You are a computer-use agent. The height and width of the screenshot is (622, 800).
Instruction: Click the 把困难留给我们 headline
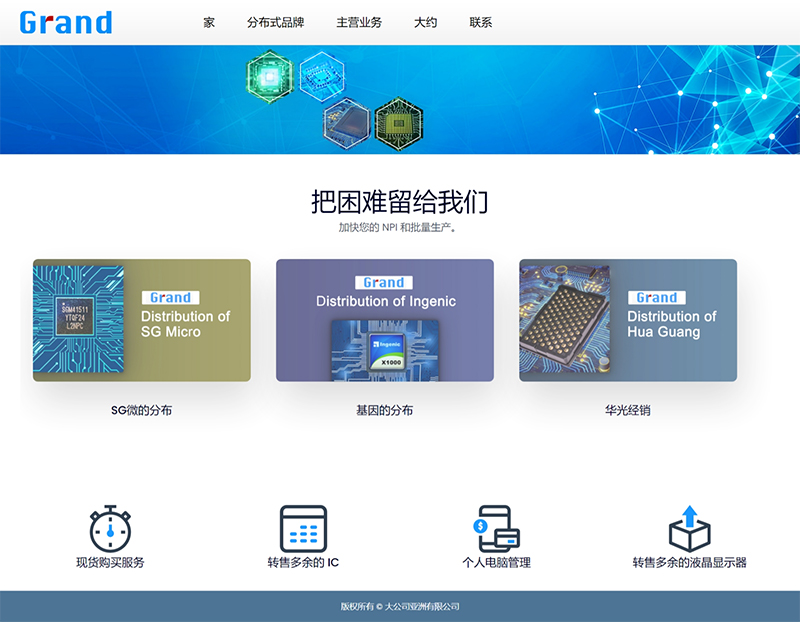[x=400, y=202]
